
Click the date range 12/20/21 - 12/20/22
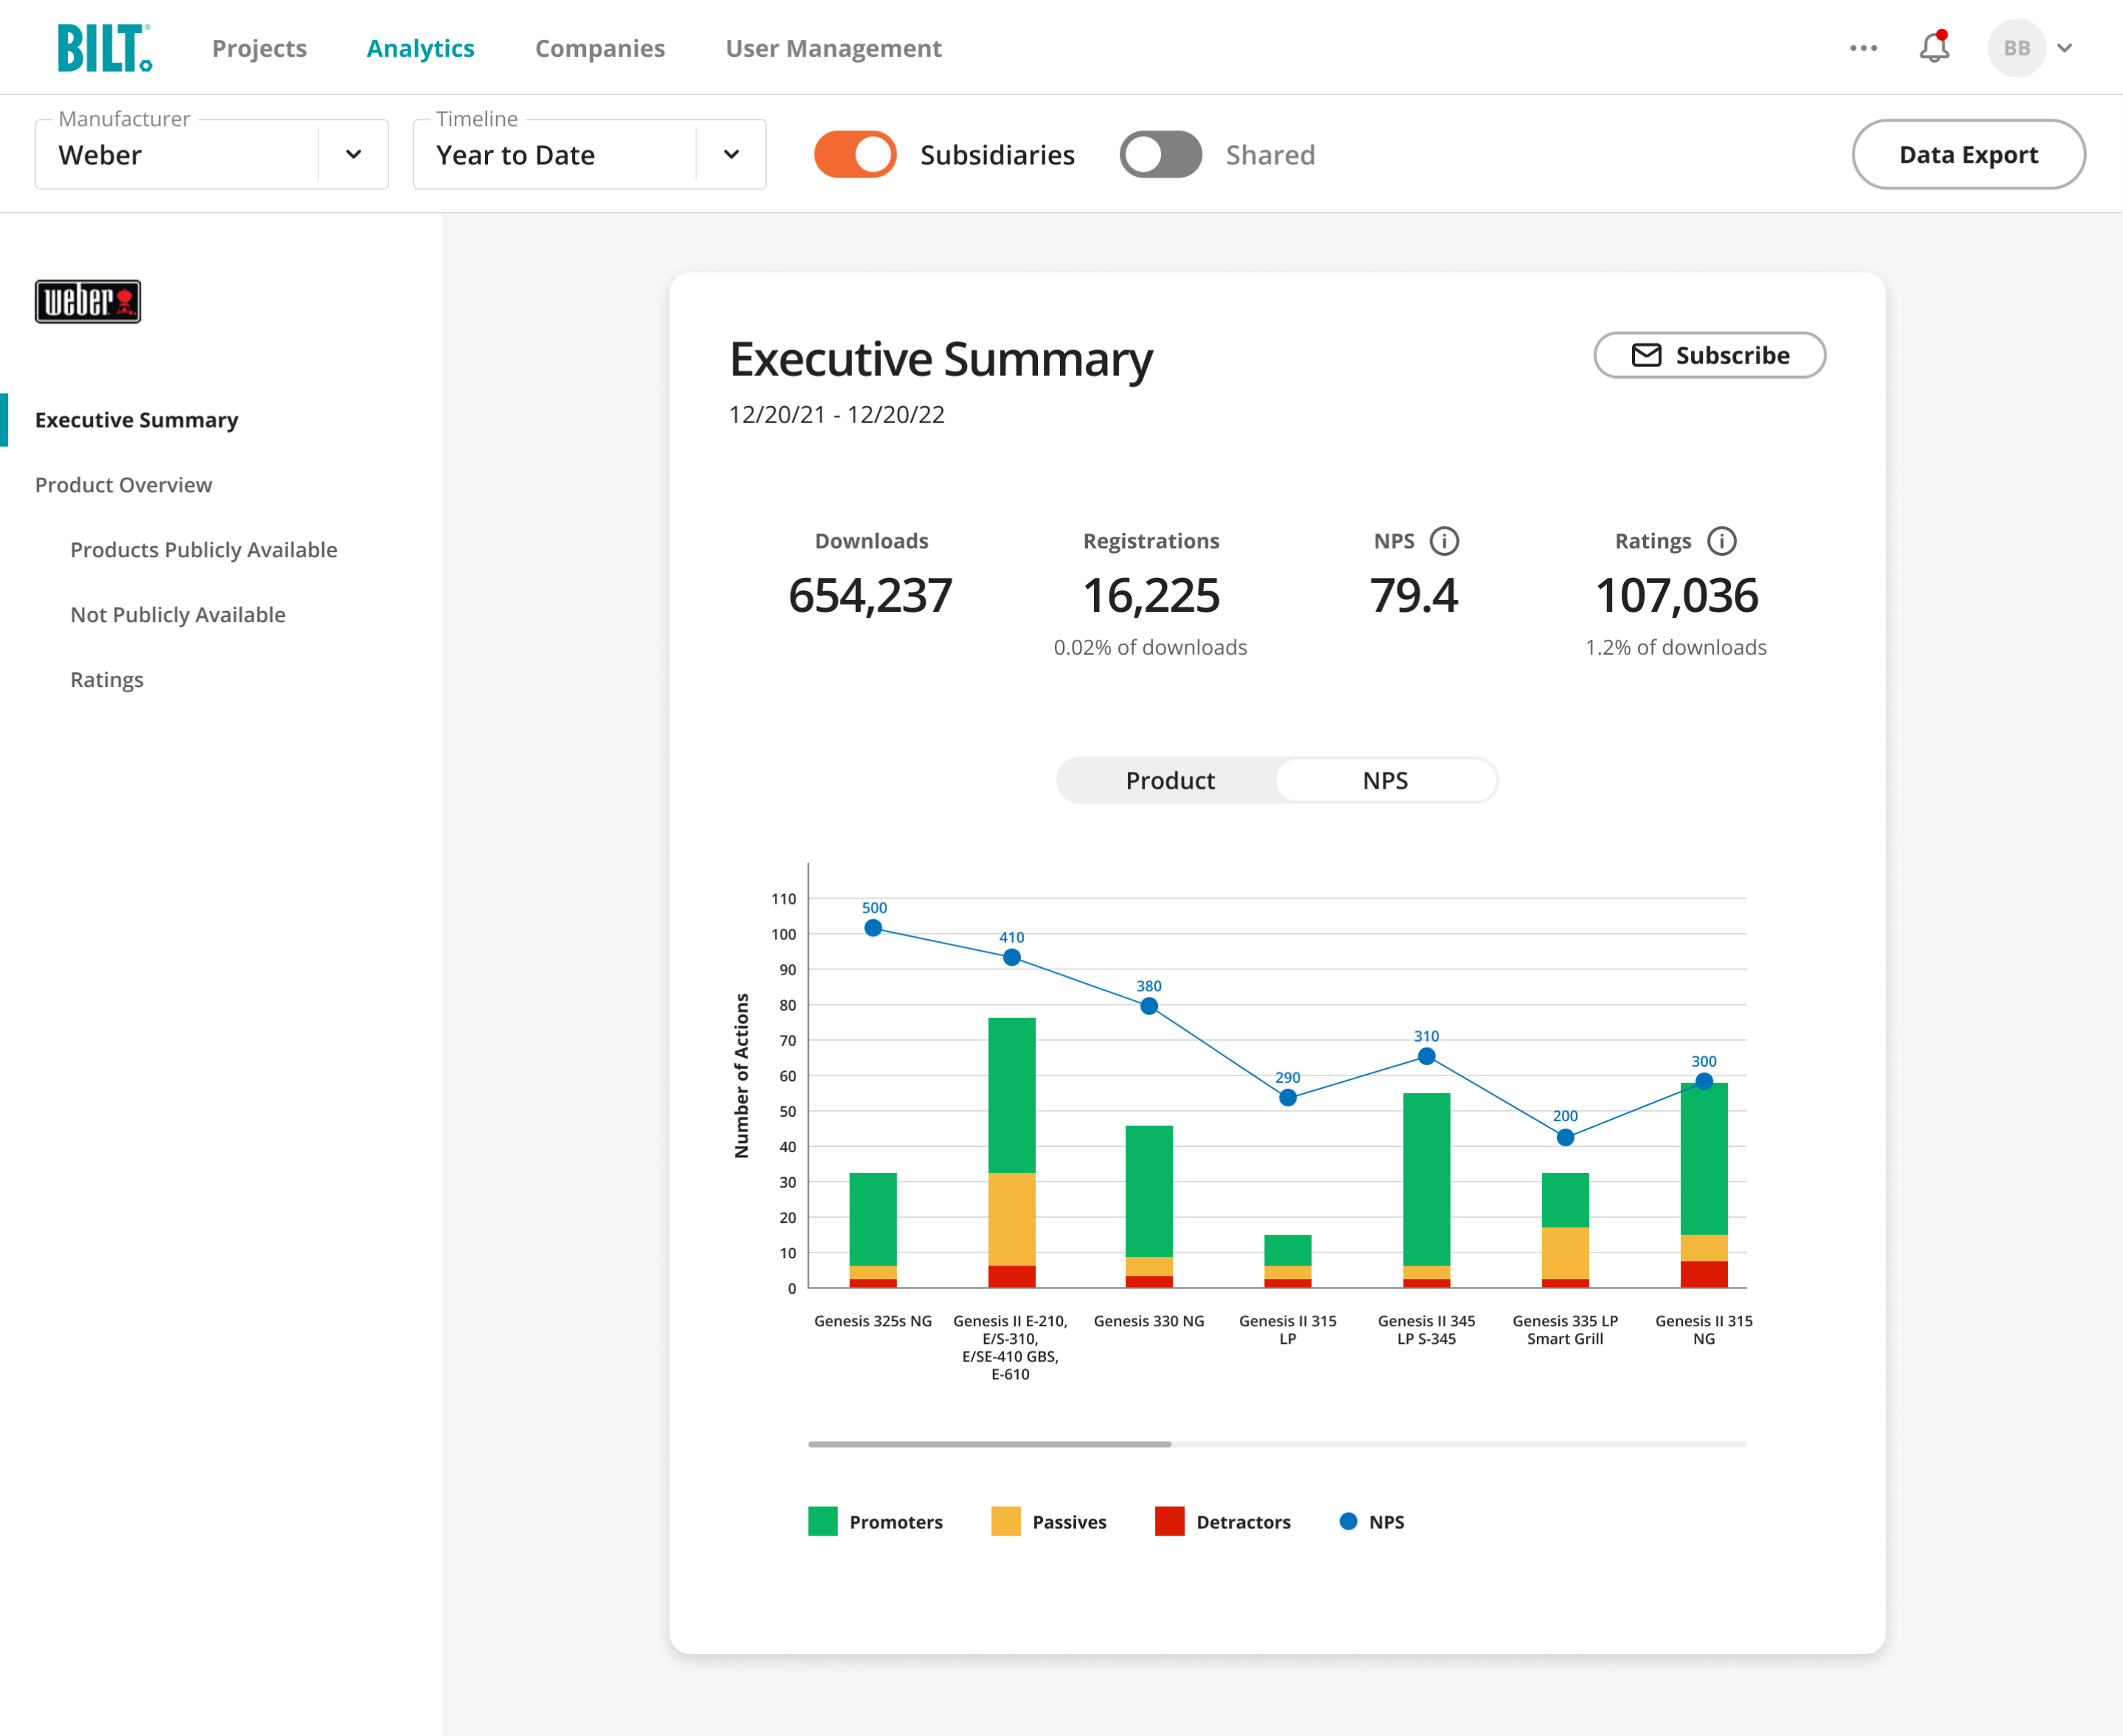tap(837, 415)
